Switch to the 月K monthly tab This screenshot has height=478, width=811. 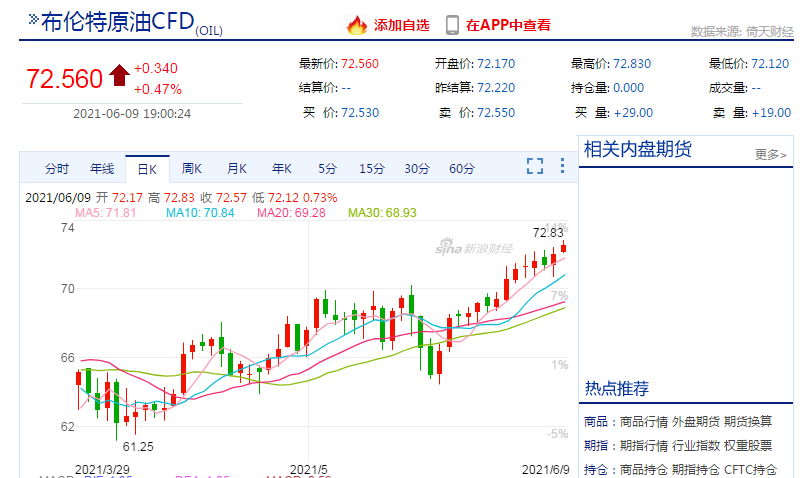[236, 168]
